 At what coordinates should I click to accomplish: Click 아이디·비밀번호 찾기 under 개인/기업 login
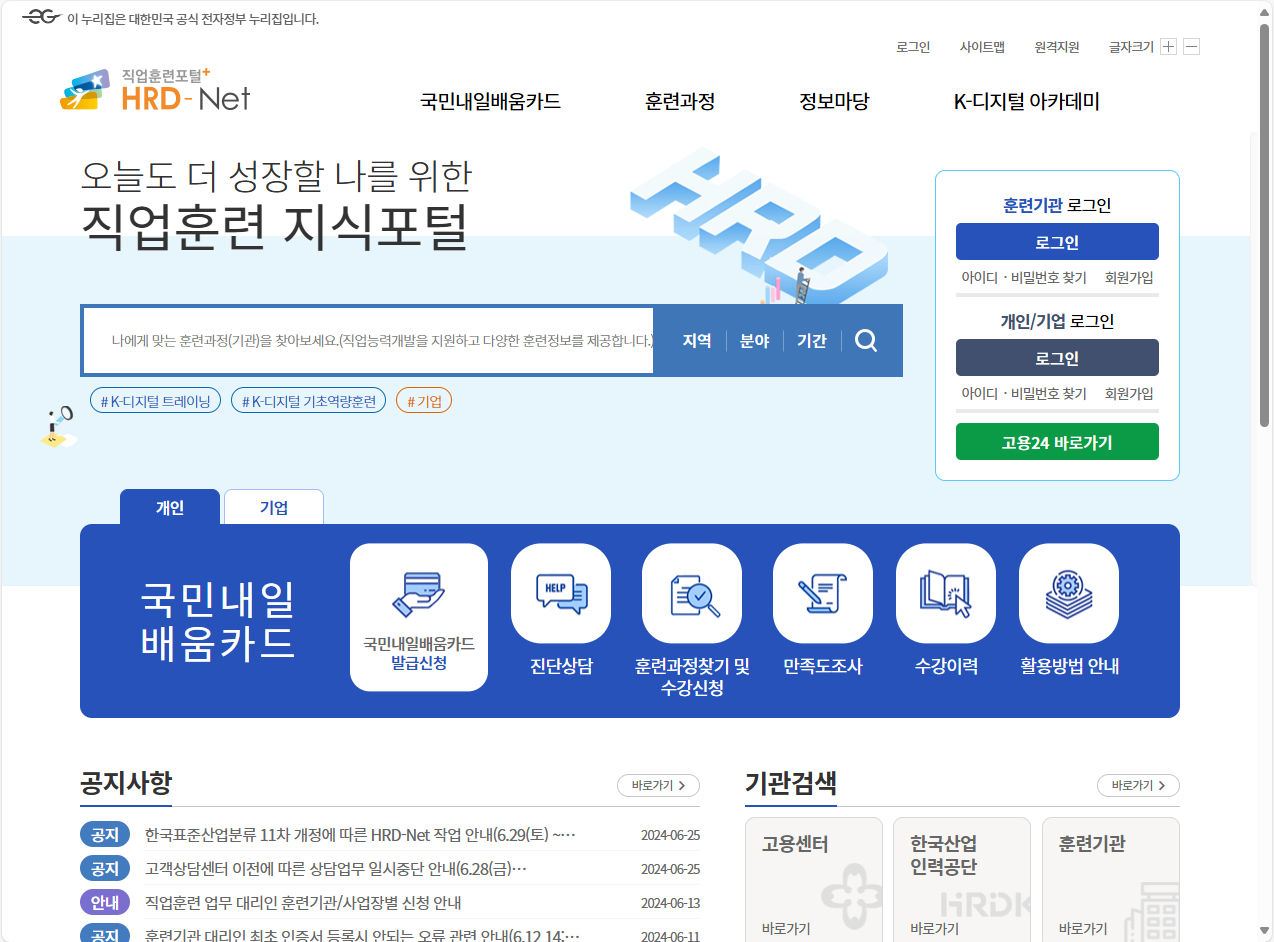coord(1024,394)
